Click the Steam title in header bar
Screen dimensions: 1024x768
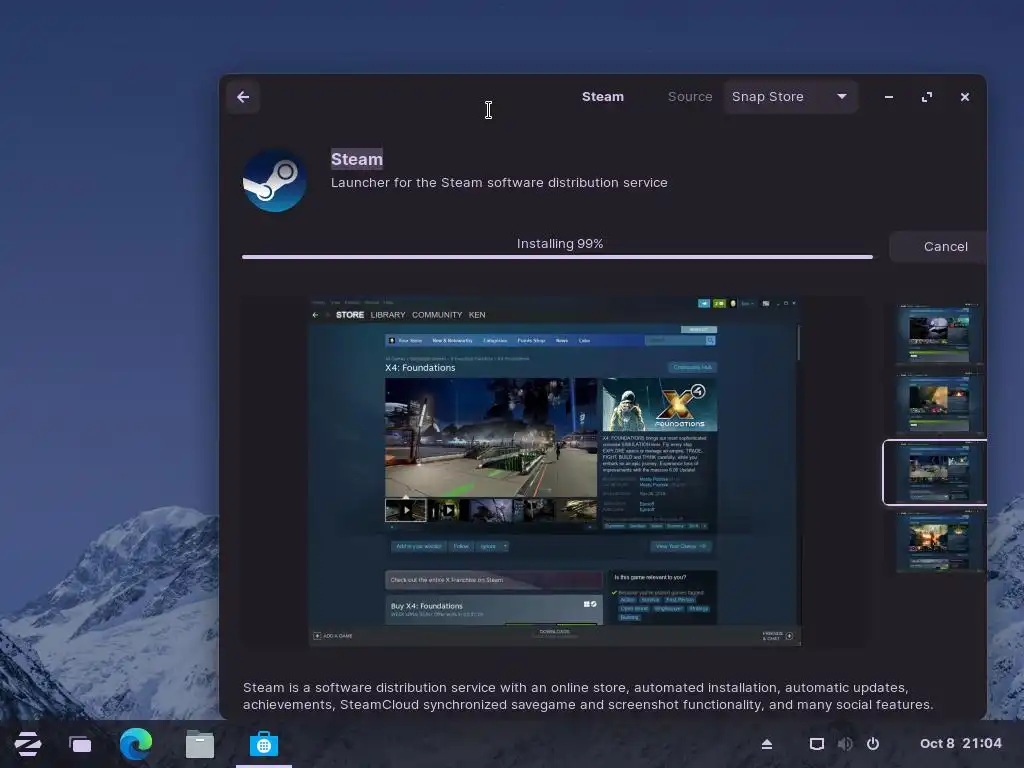[603, 97]
